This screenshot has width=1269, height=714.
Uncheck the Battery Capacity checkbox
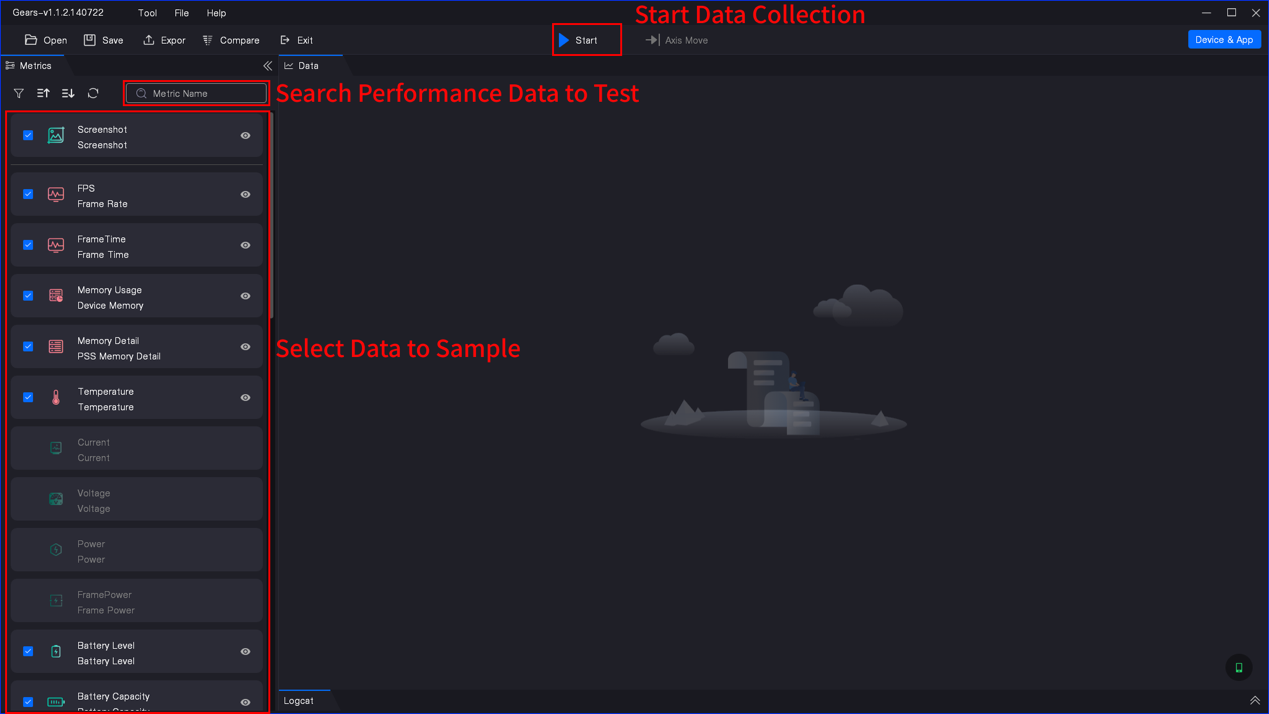(x=28, y=702)
